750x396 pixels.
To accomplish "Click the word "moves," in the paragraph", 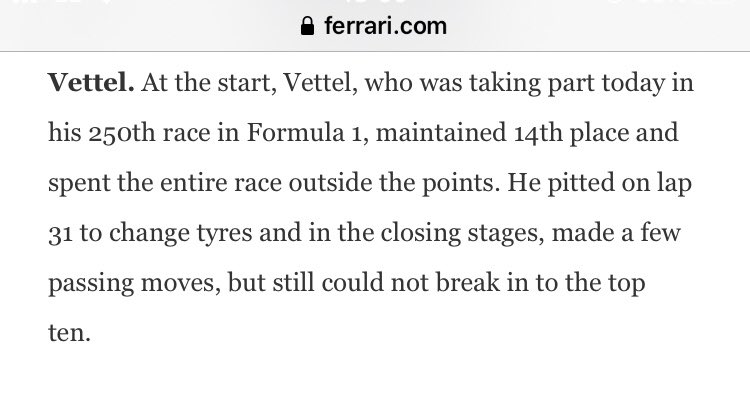I will [x=181, y=284].
